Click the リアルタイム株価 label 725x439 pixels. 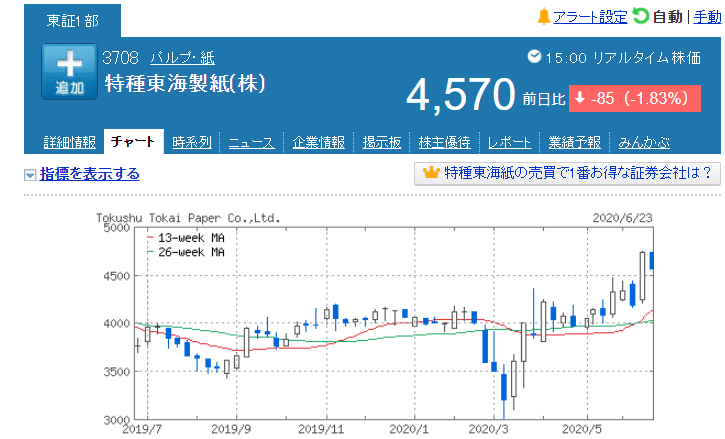coord(647,58)
